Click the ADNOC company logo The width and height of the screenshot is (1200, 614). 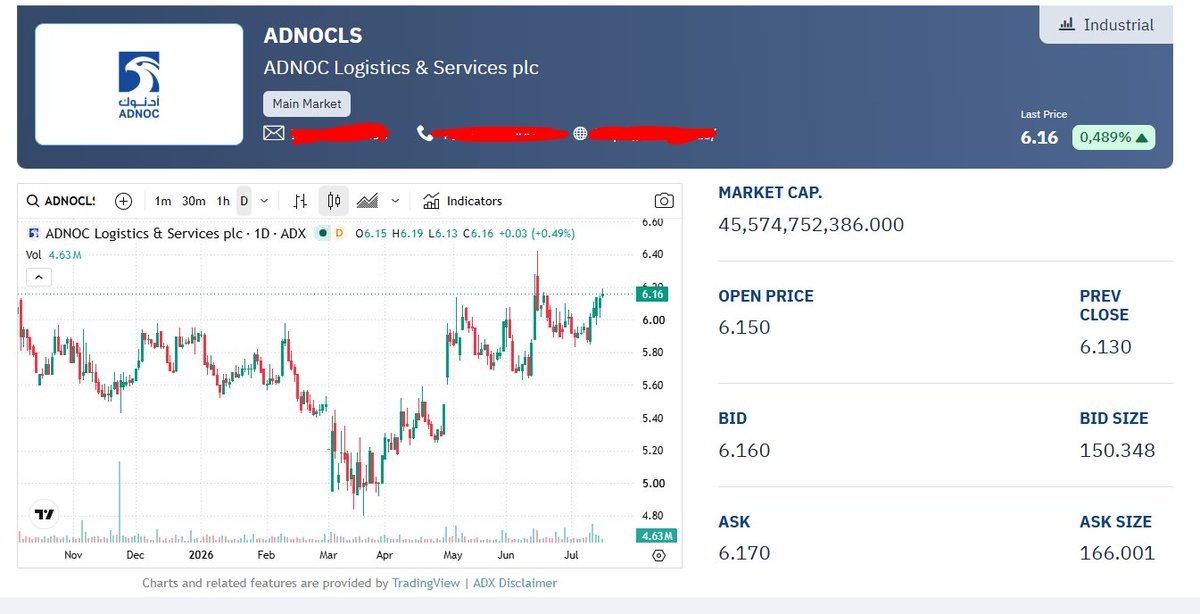coord(139,85)
